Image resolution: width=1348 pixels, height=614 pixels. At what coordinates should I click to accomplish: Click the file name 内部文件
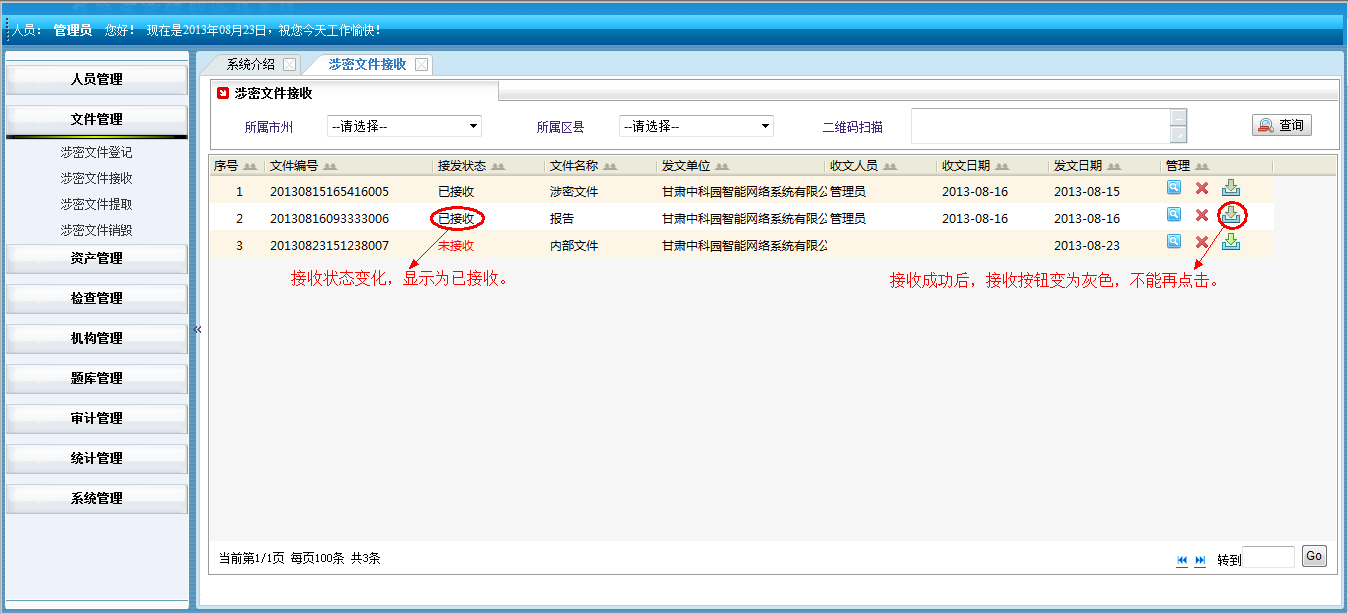point(574,245)
